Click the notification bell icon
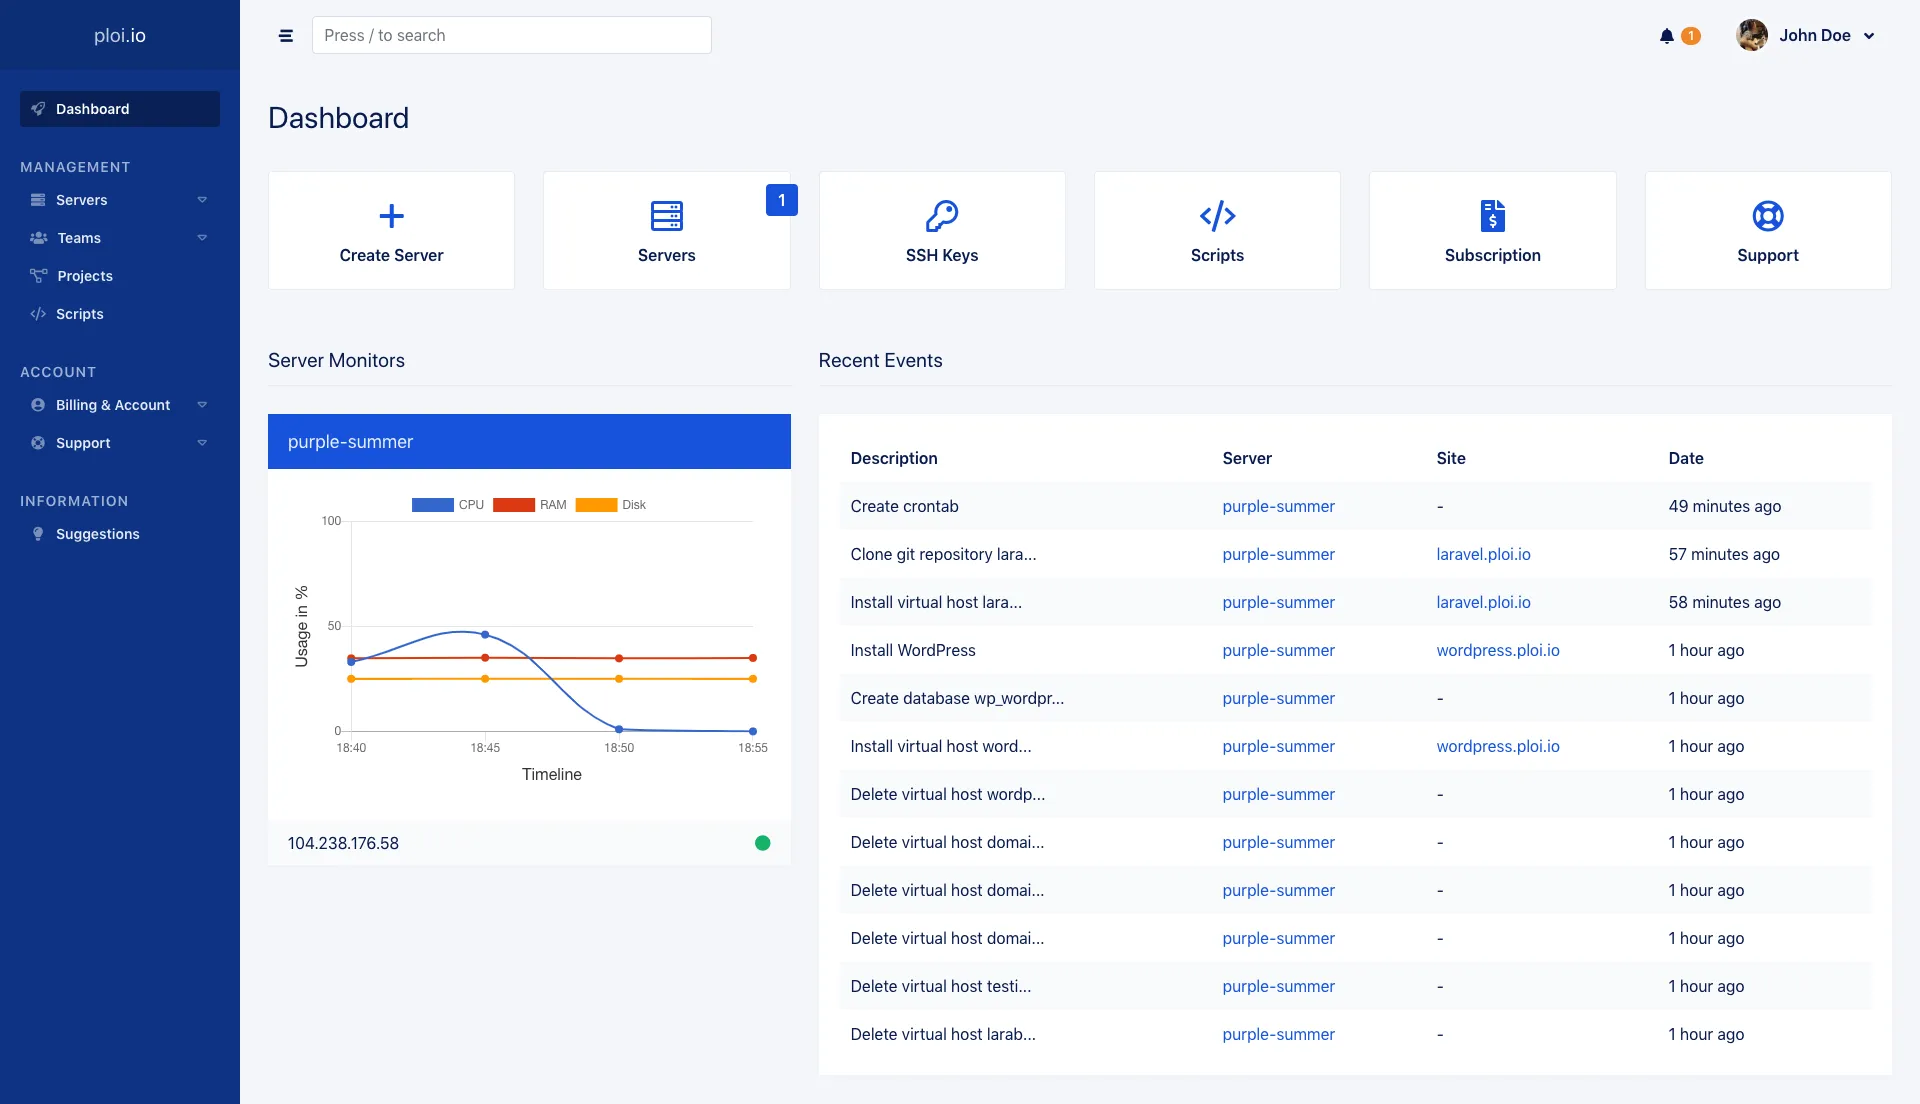 point(1665,35)
